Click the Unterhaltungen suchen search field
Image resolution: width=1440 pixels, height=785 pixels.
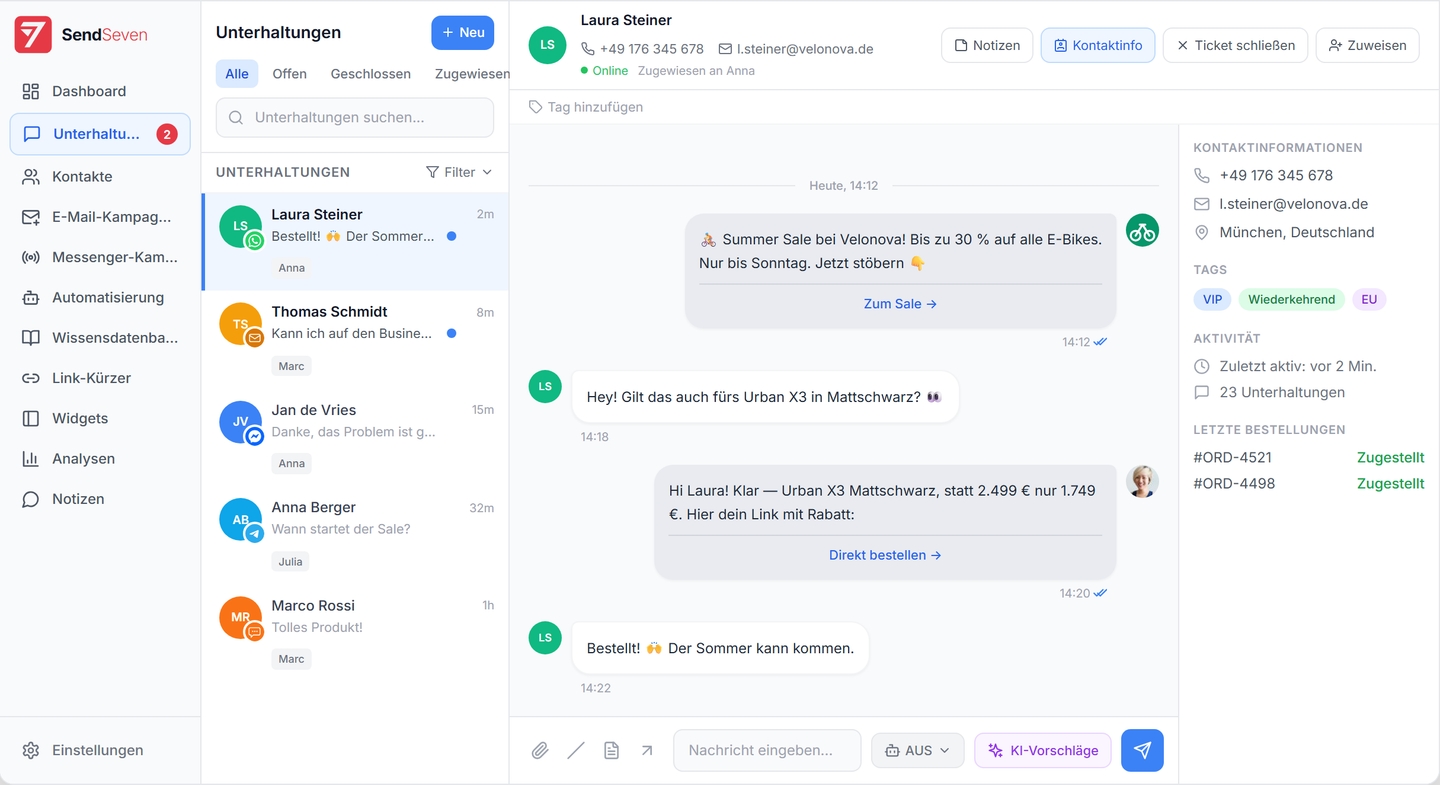[355, 117]
